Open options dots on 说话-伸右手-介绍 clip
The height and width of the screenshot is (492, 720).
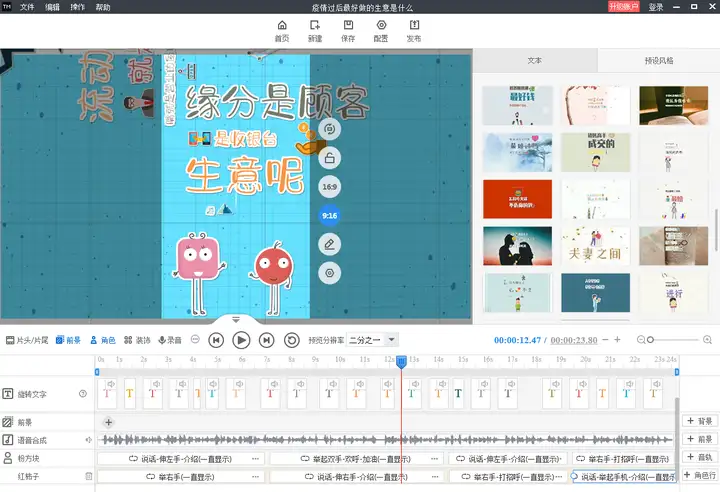point(434,477)
